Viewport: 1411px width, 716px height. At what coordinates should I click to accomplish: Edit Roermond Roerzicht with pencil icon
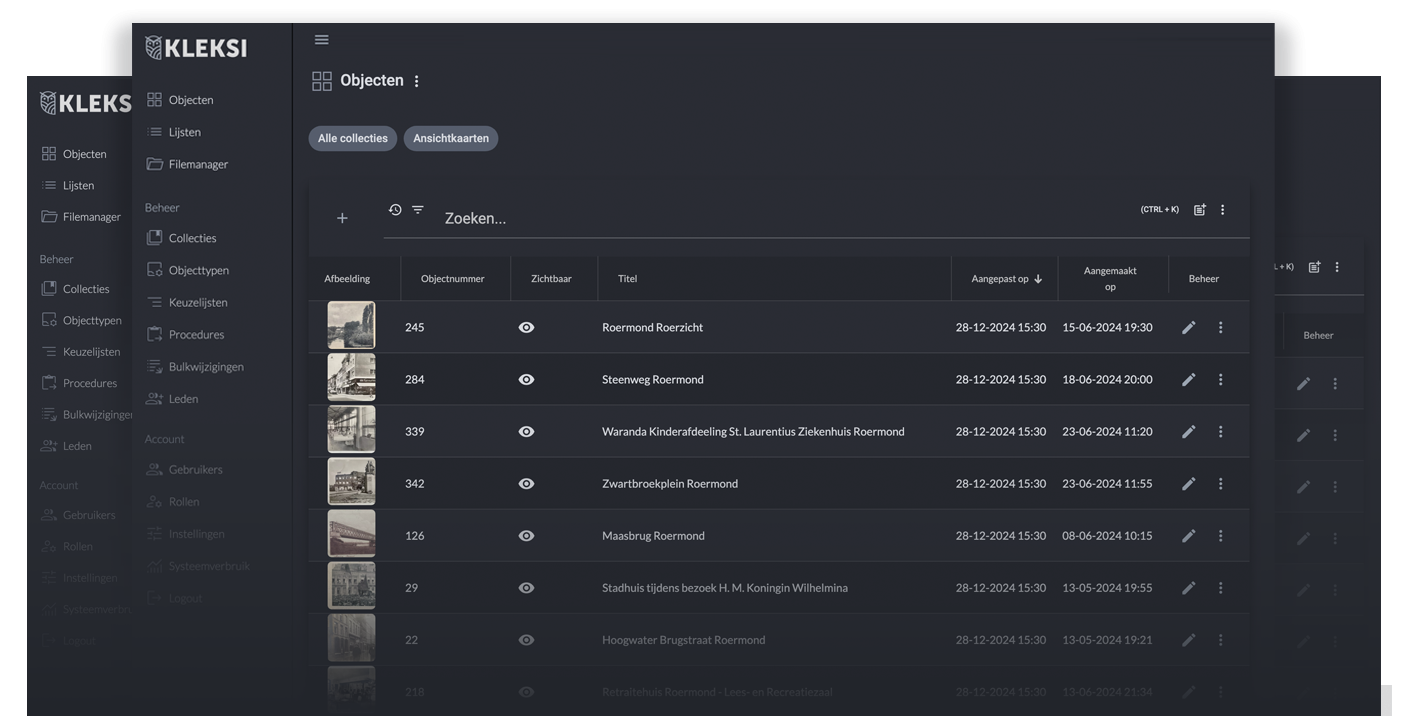pyautogui.click(x=1188, y=328)
